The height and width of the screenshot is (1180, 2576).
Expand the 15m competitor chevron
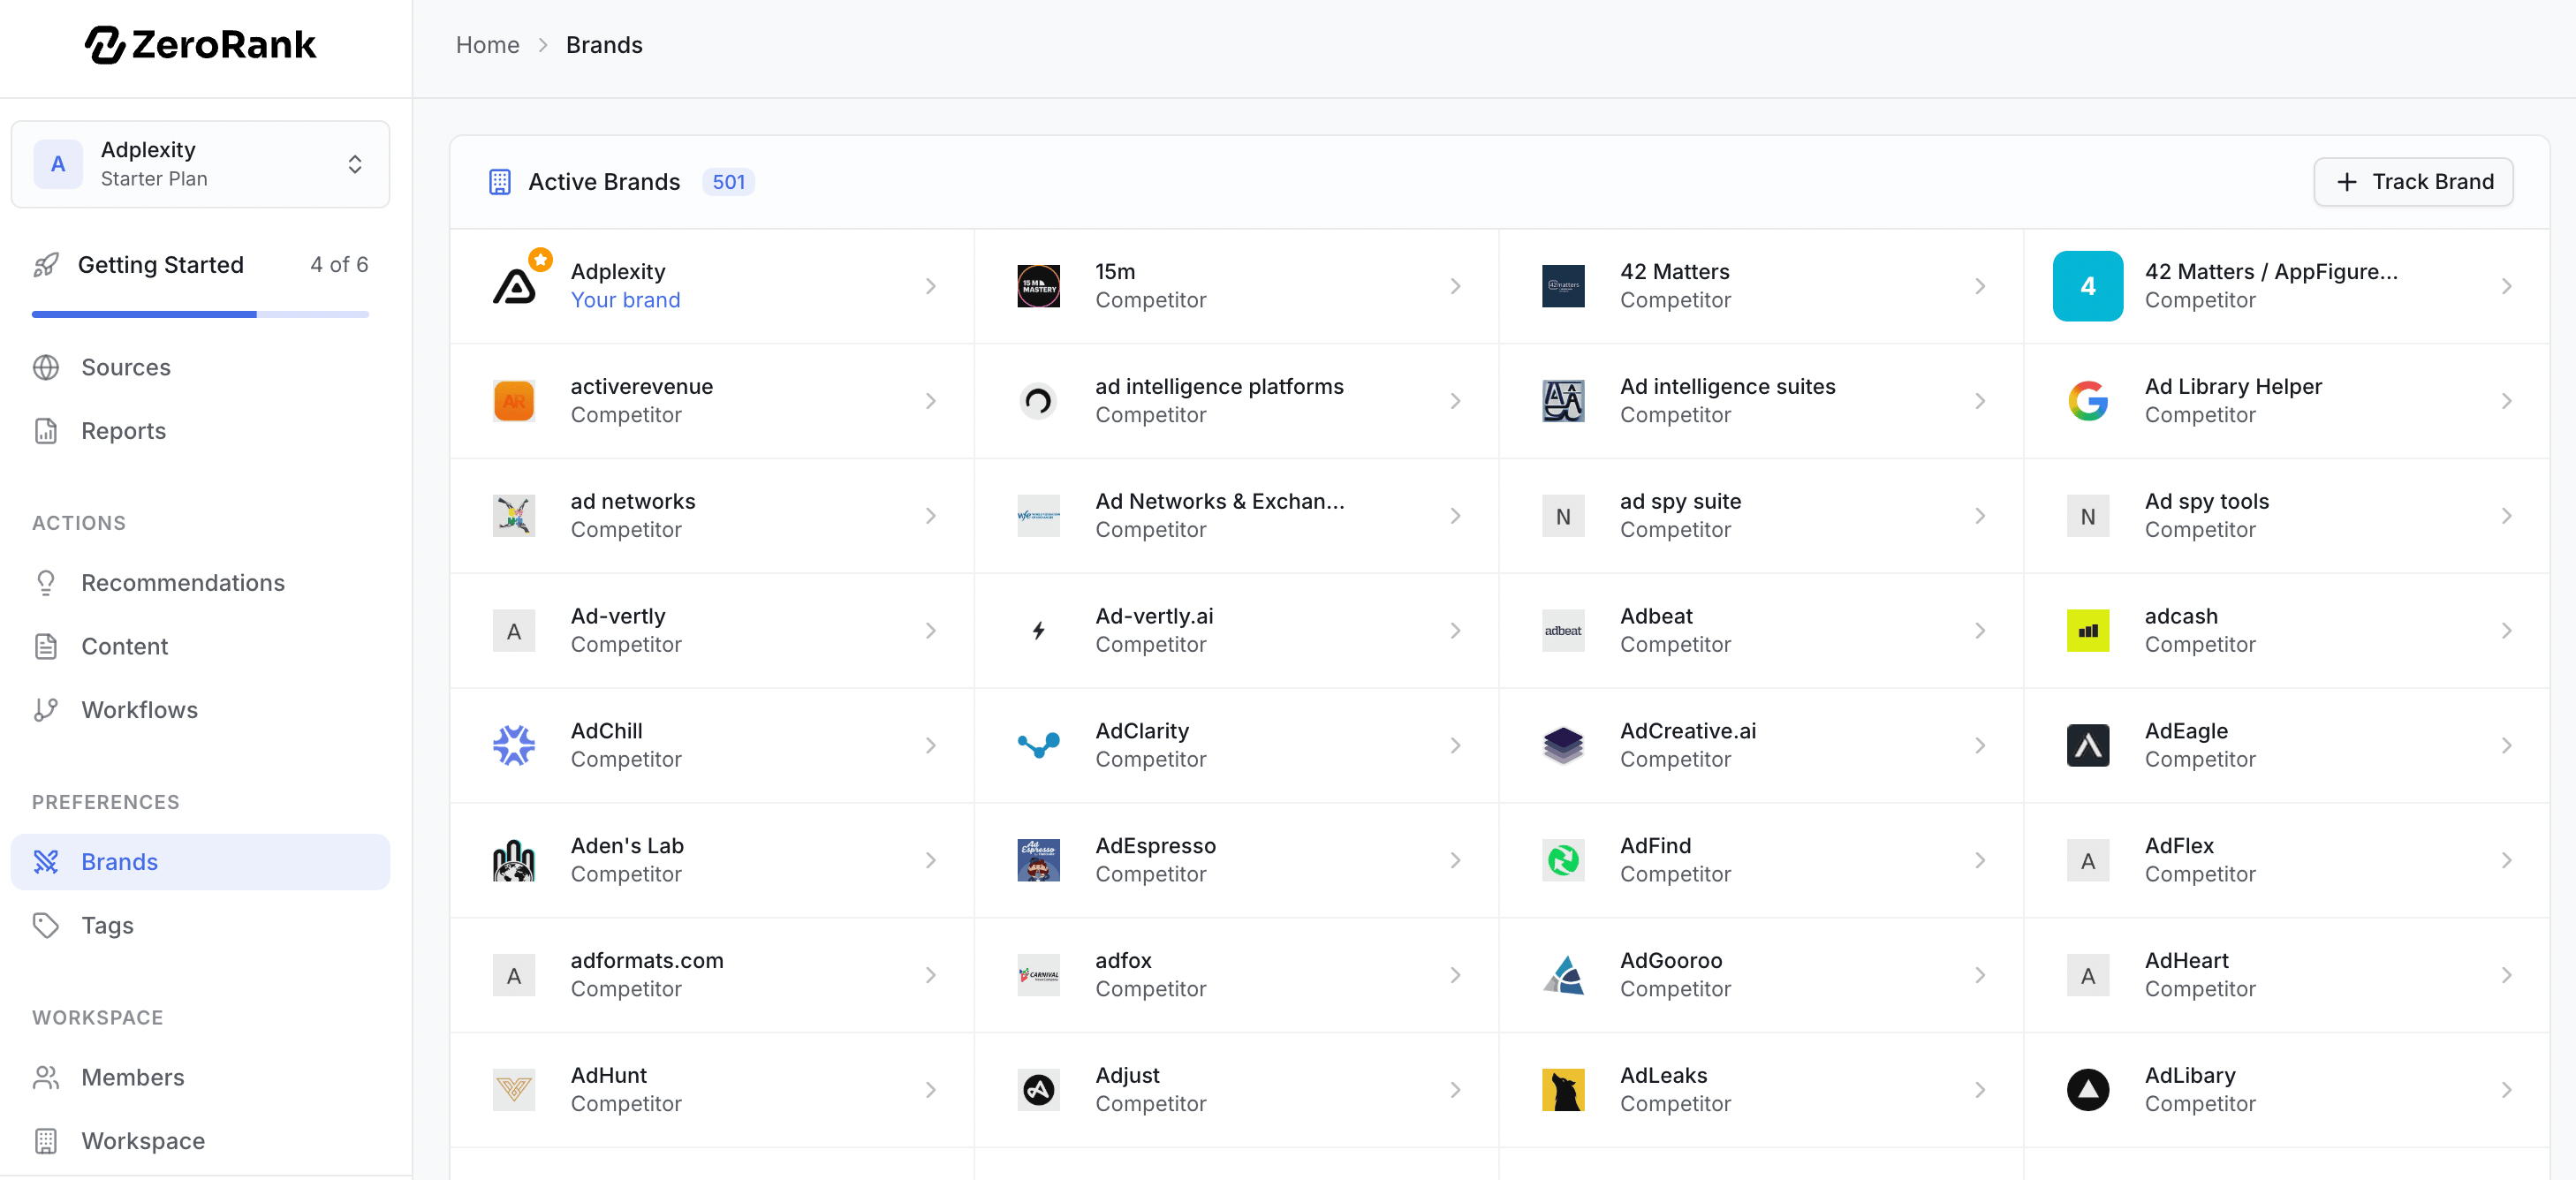point(1456,286)
